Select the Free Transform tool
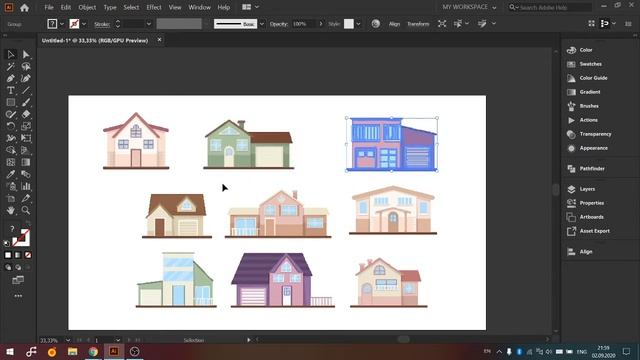 (x=26, y=138)
